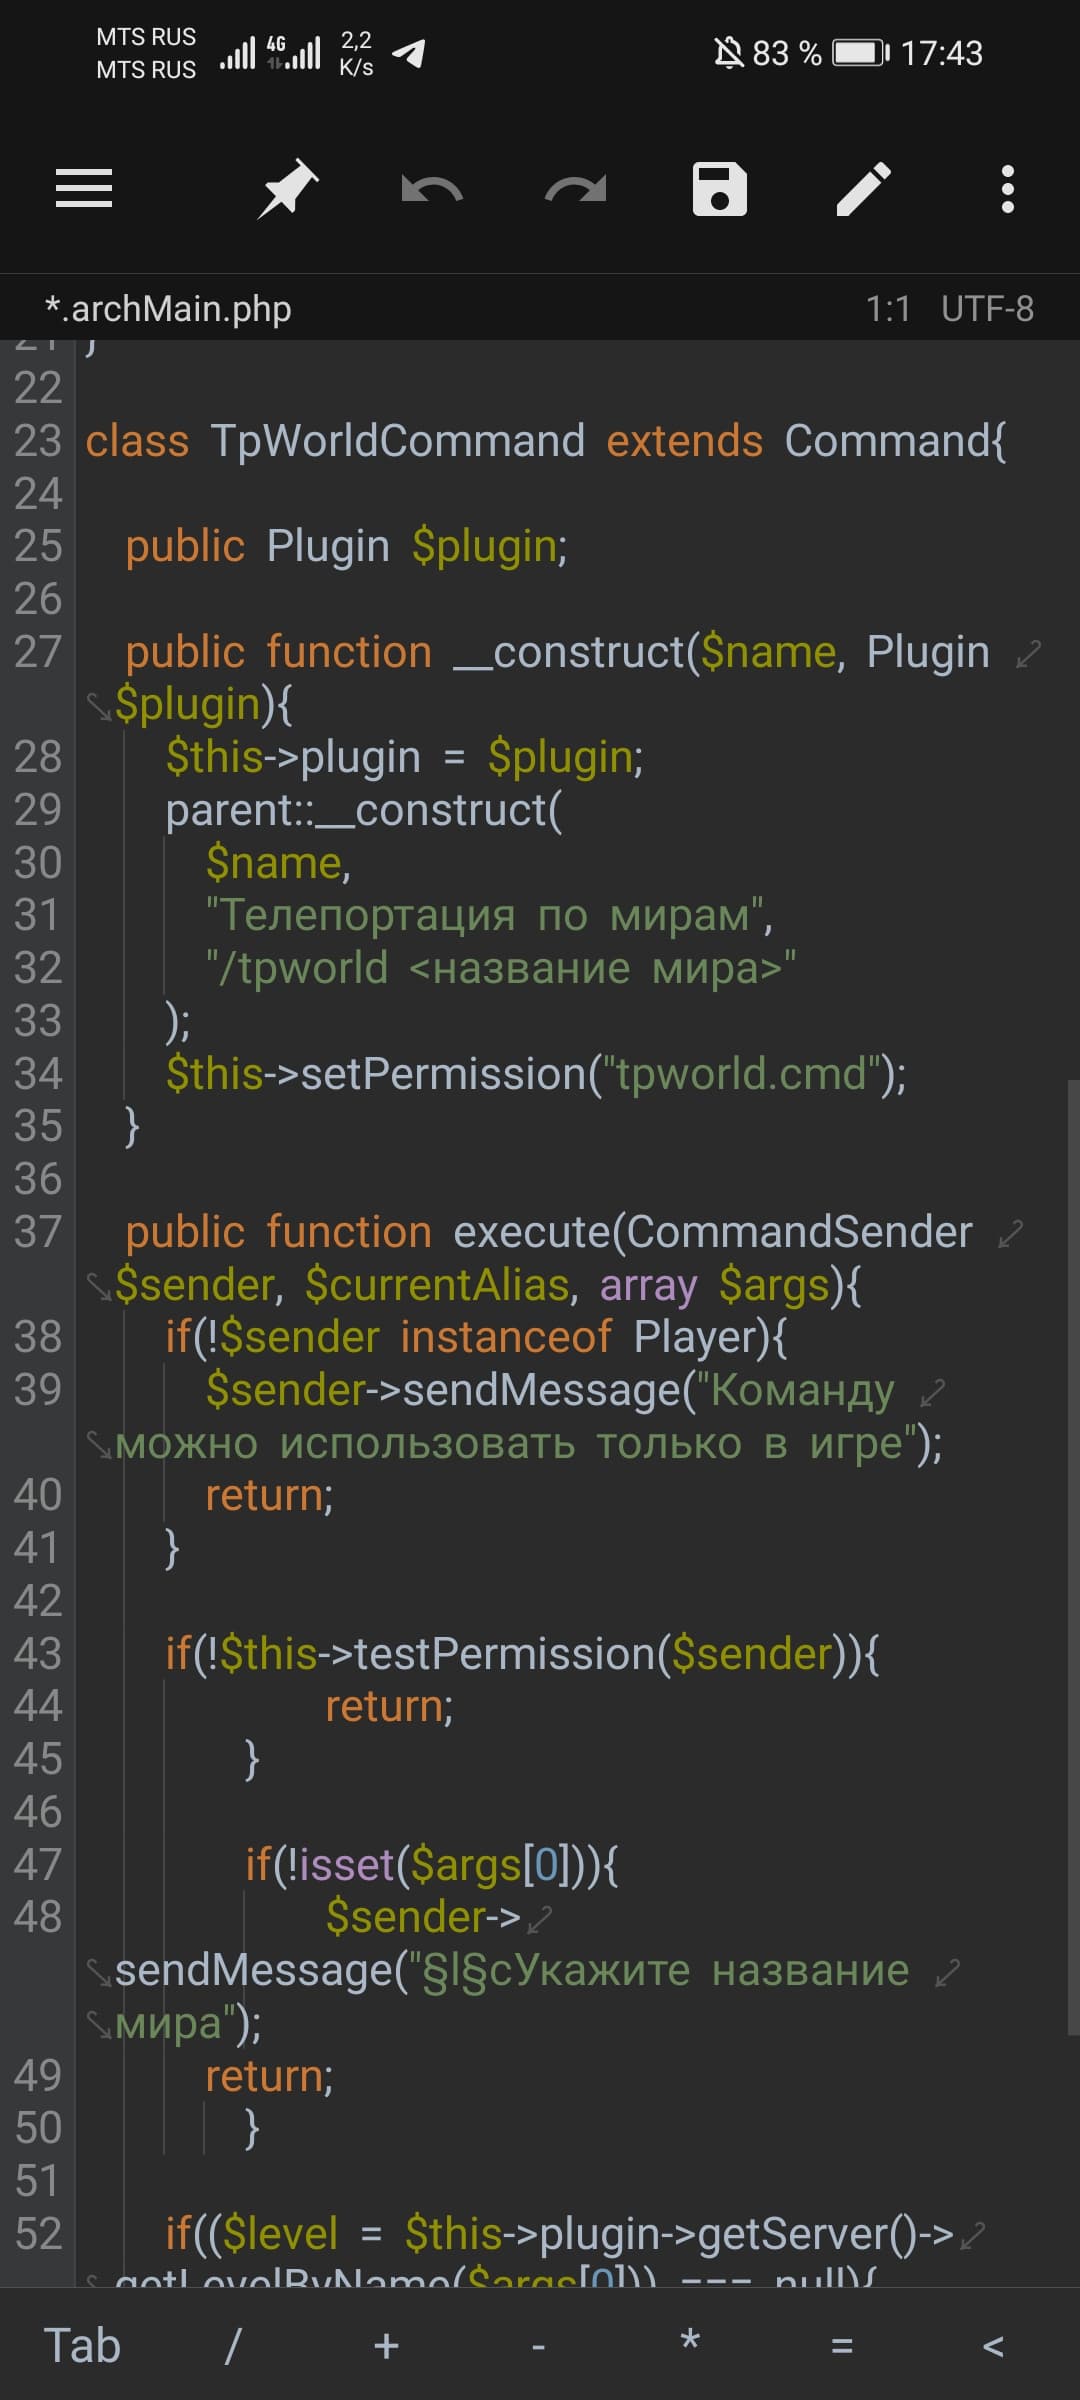Tap the notifications muted bell icon
1080x2400 pixels.
pyautogui.click(x=729, y=52)
